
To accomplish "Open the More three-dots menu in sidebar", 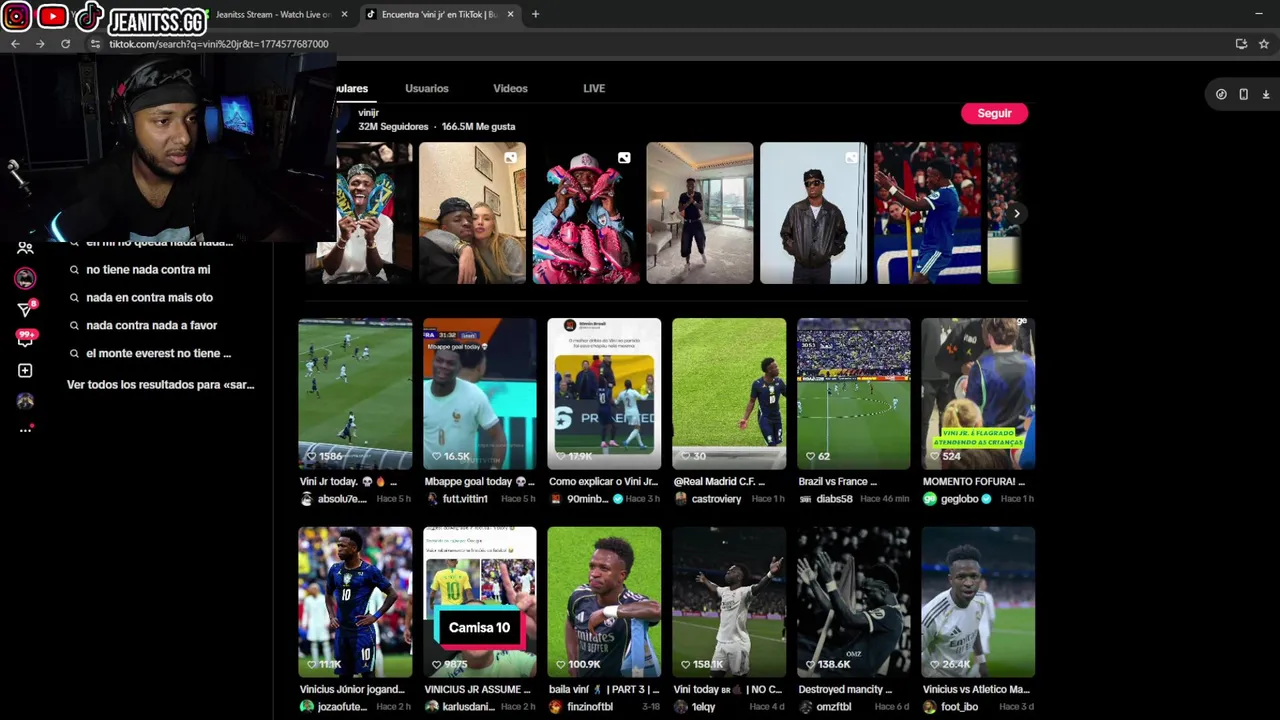I will click(x=25, y=430).
